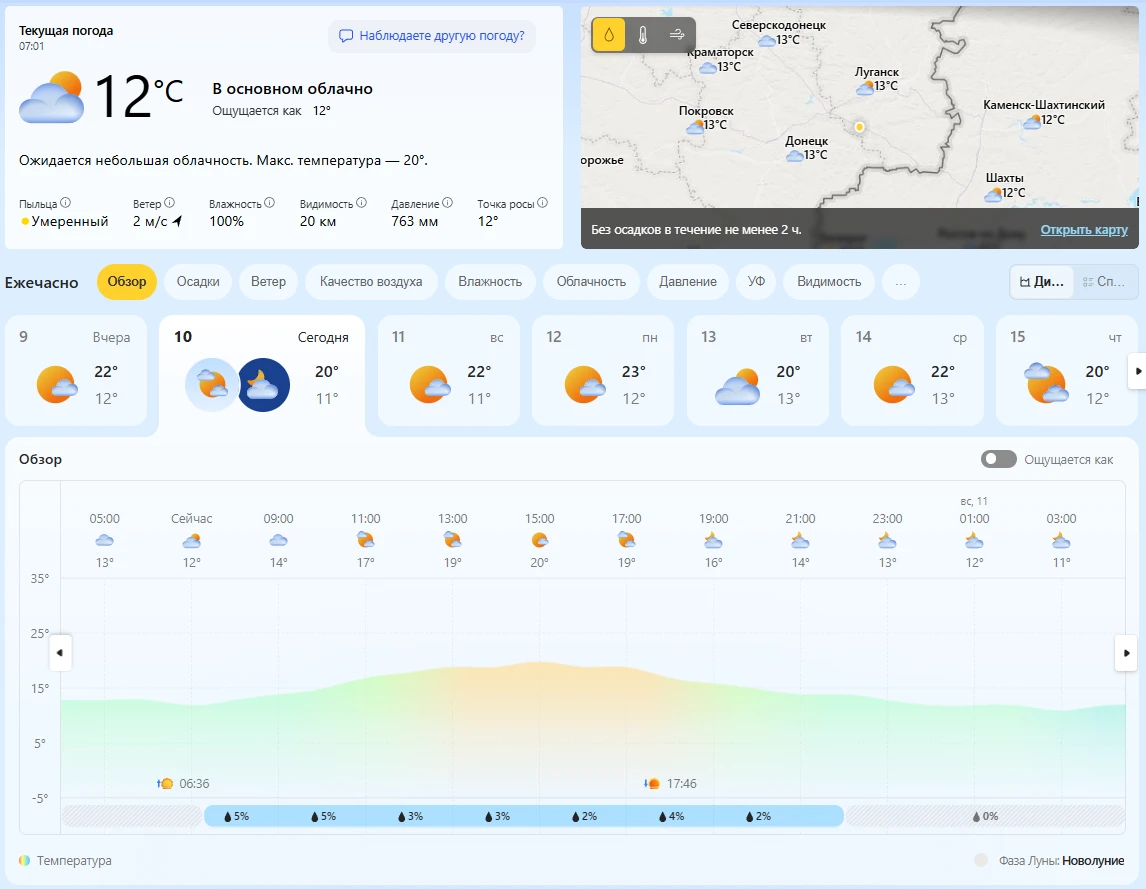Select Thursday 15 forecast card
The height and width of the screenshot is (889, 1146).
(1067, 371)
